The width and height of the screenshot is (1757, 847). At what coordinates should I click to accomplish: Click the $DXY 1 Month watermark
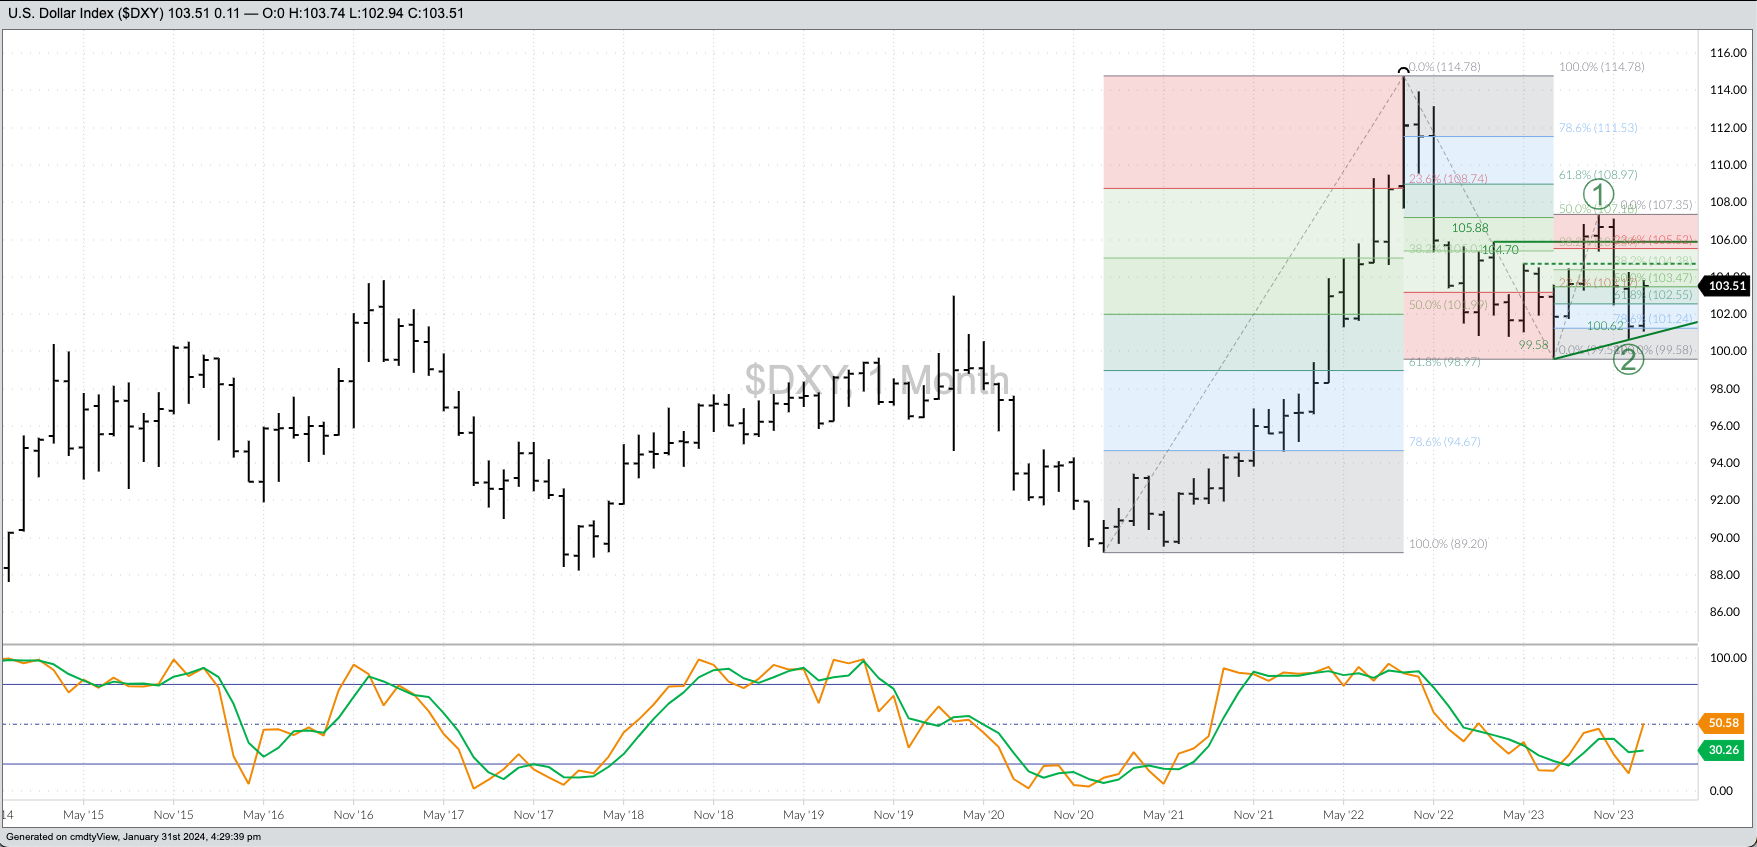click(876, 380)
